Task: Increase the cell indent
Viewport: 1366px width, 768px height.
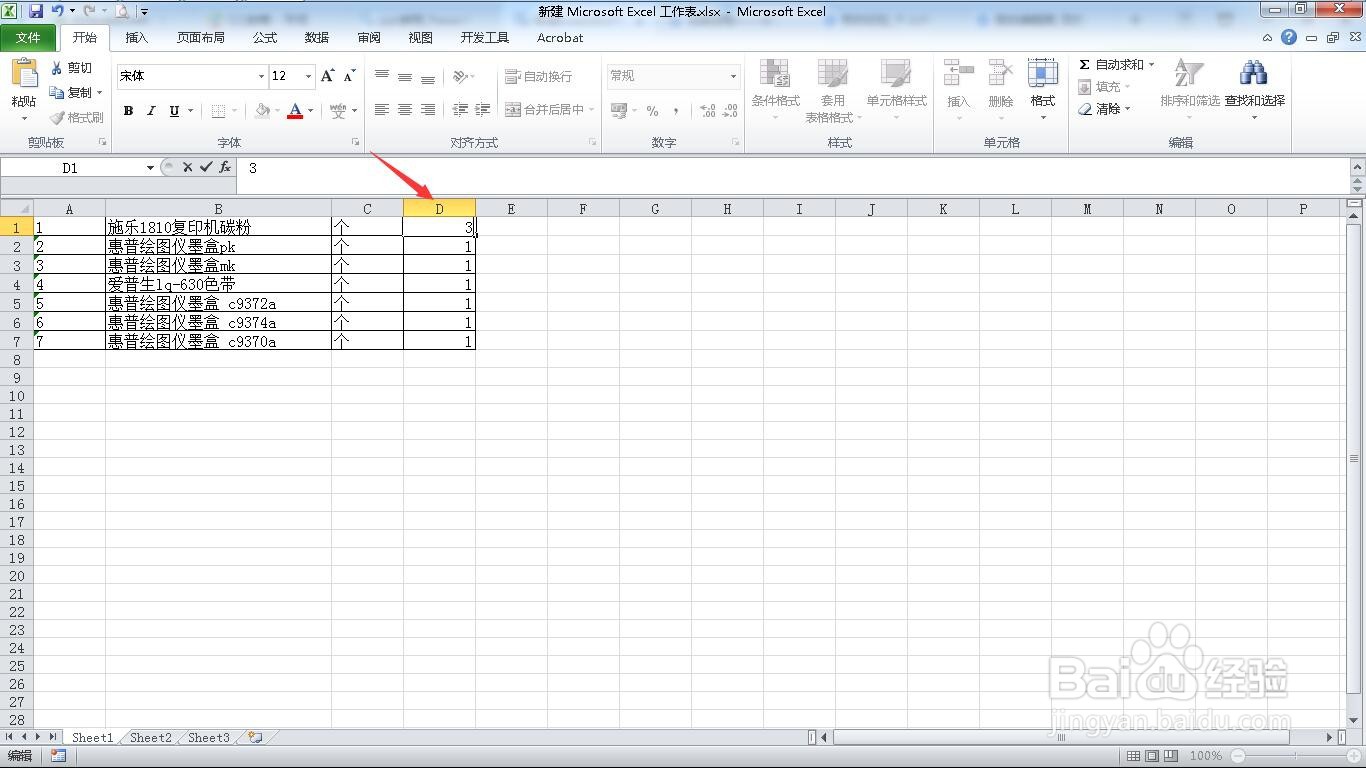Action: tap(483, 110)
